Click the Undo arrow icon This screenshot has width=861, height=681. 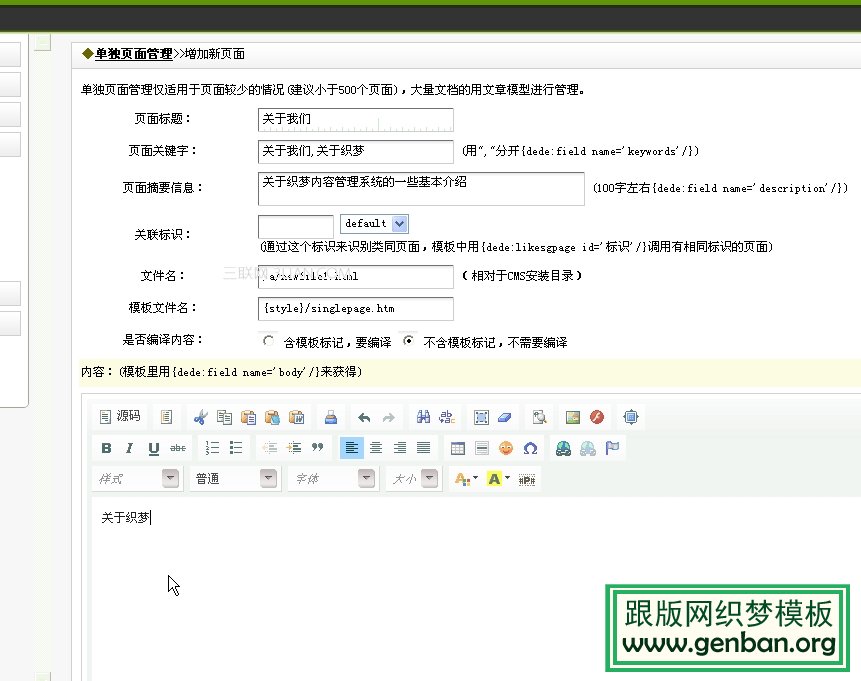tap(364, 417)
